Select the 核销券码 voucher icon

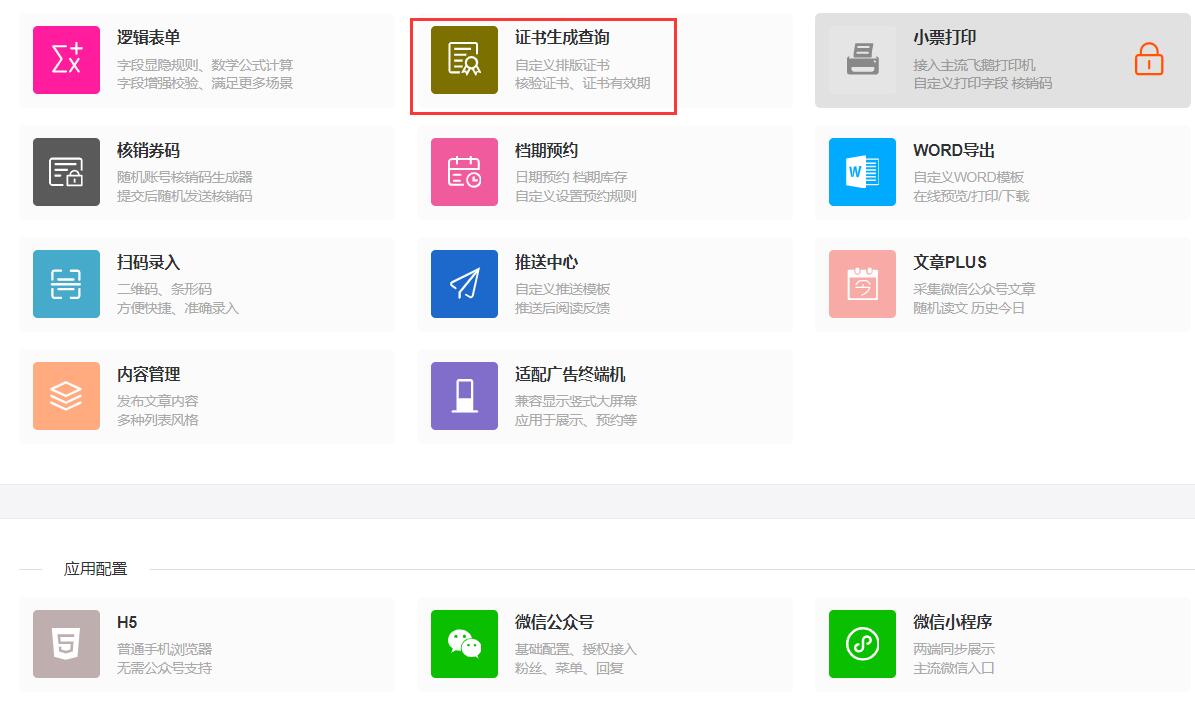[x=66, y=171]
